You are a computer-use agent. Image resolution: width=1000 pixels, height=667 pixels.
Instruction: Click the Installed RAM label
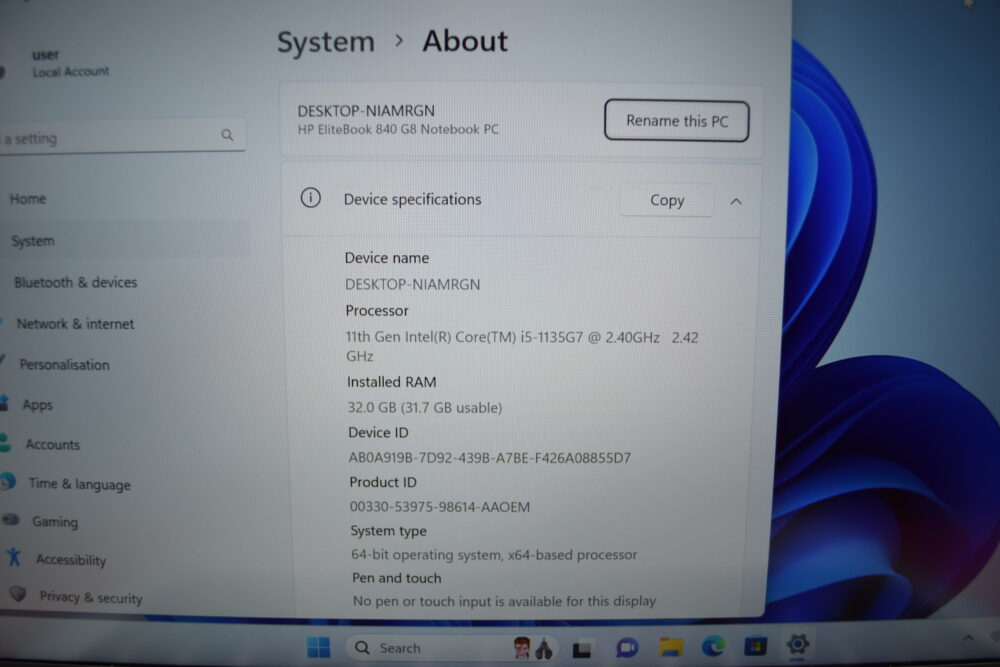[392, 382]
